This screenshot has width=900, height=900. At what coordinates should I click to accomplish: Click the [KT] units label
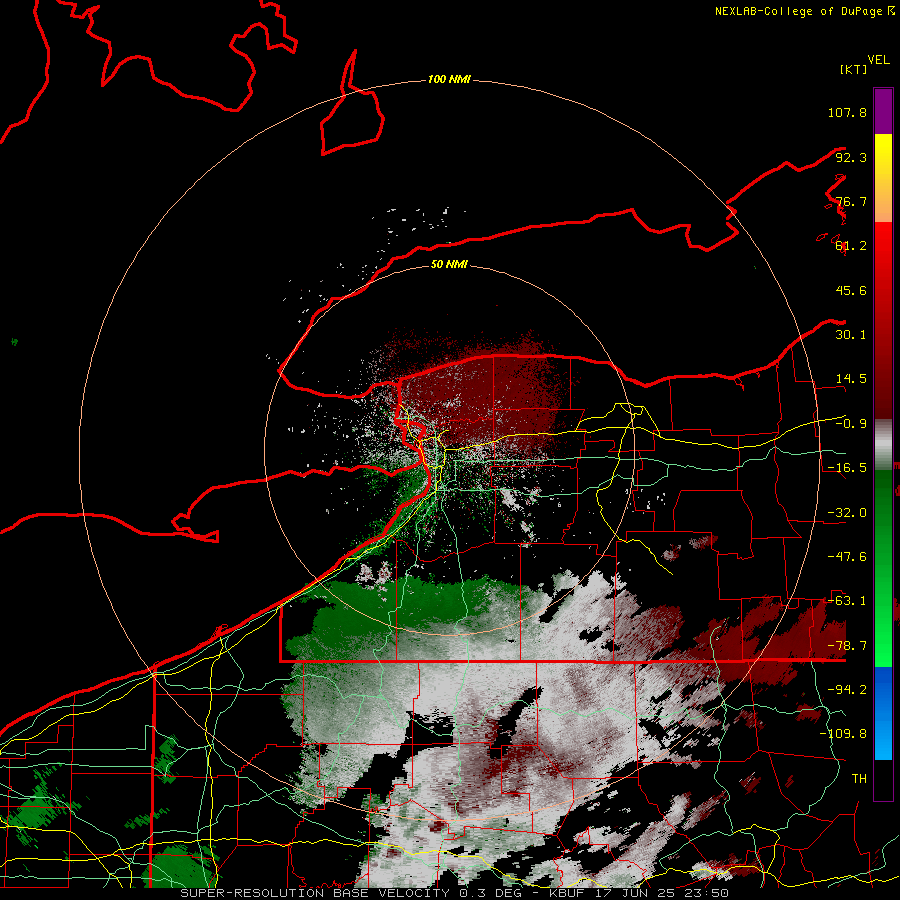(x=853, y=69)
